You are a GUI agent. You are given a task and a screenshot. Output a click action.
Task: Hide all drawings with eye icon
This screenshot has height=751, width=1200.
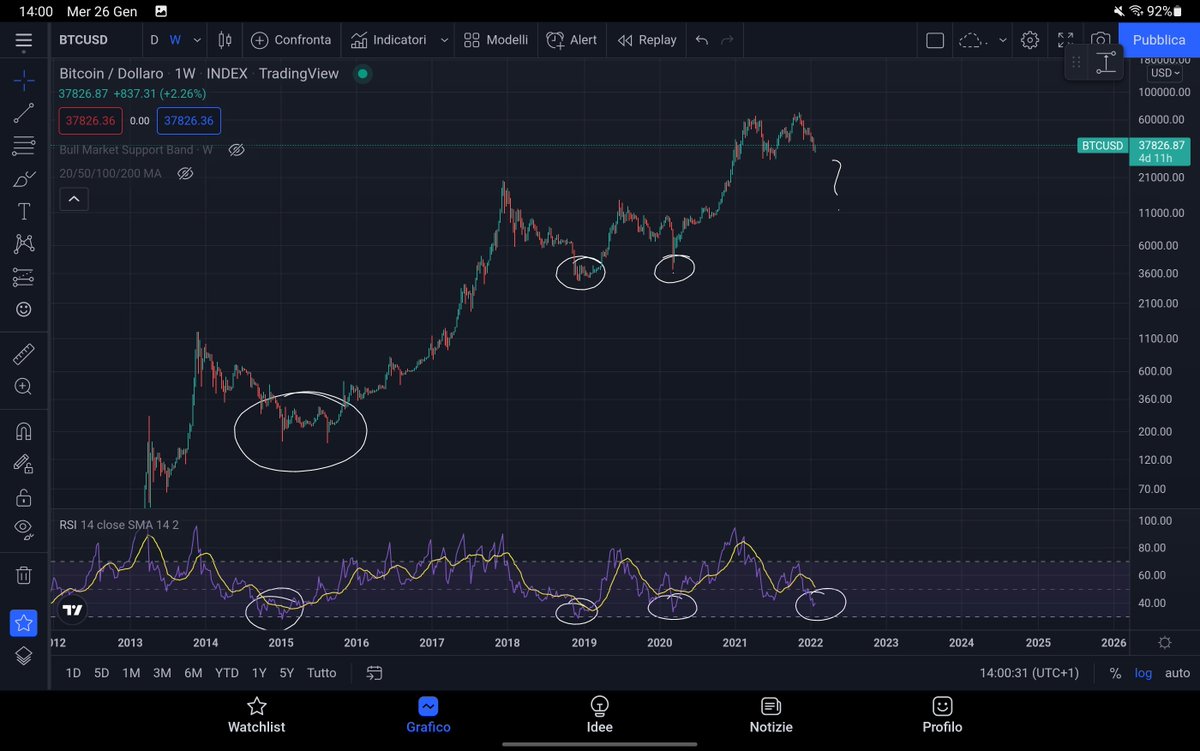[24, 529]
